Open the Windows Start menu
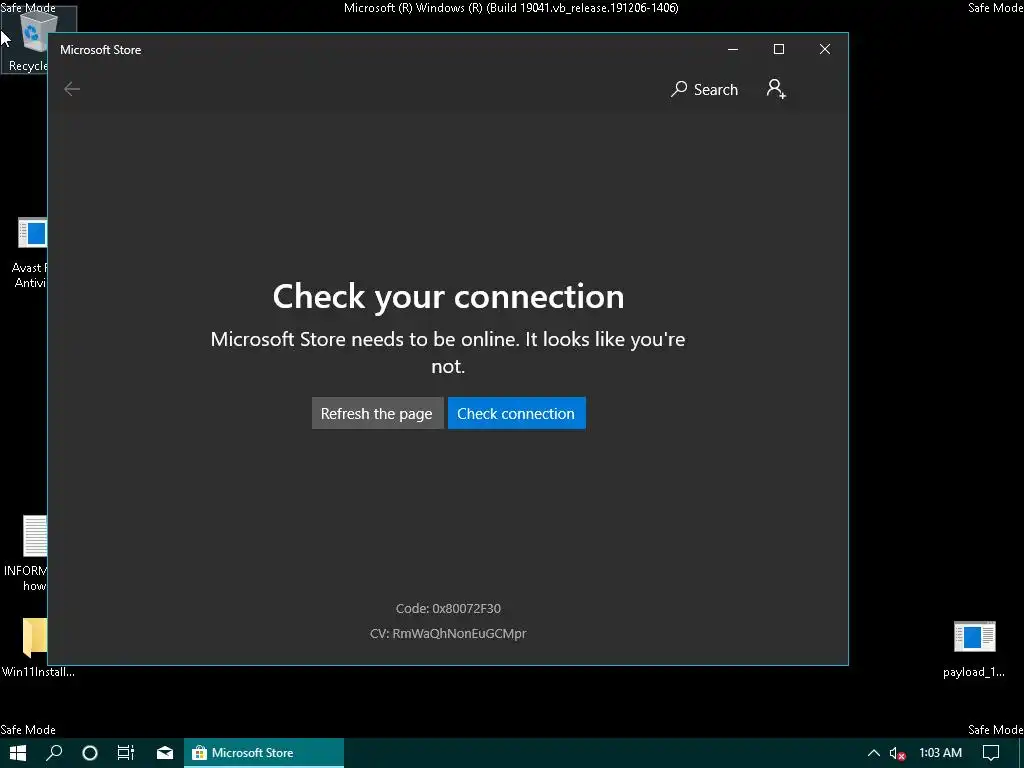 pyautogui.click(x=18, y=753)
